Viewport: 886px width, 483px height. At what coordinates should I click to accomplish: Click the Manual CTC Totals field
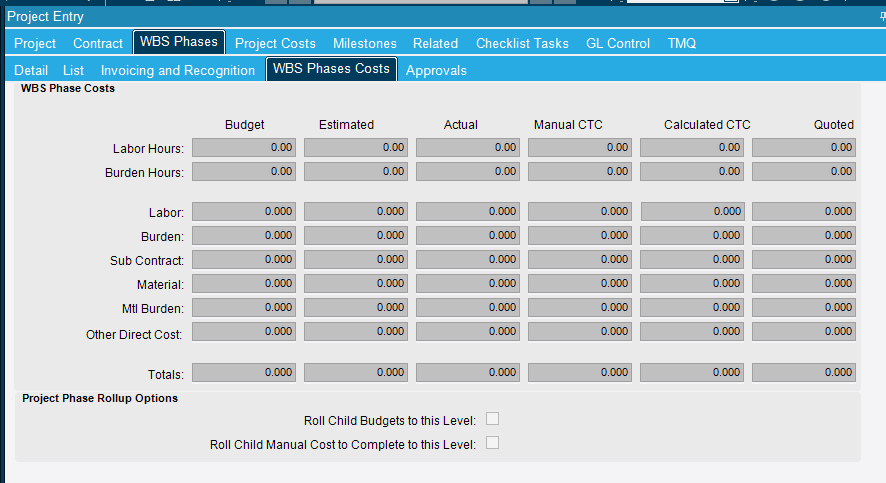(580, 372)
